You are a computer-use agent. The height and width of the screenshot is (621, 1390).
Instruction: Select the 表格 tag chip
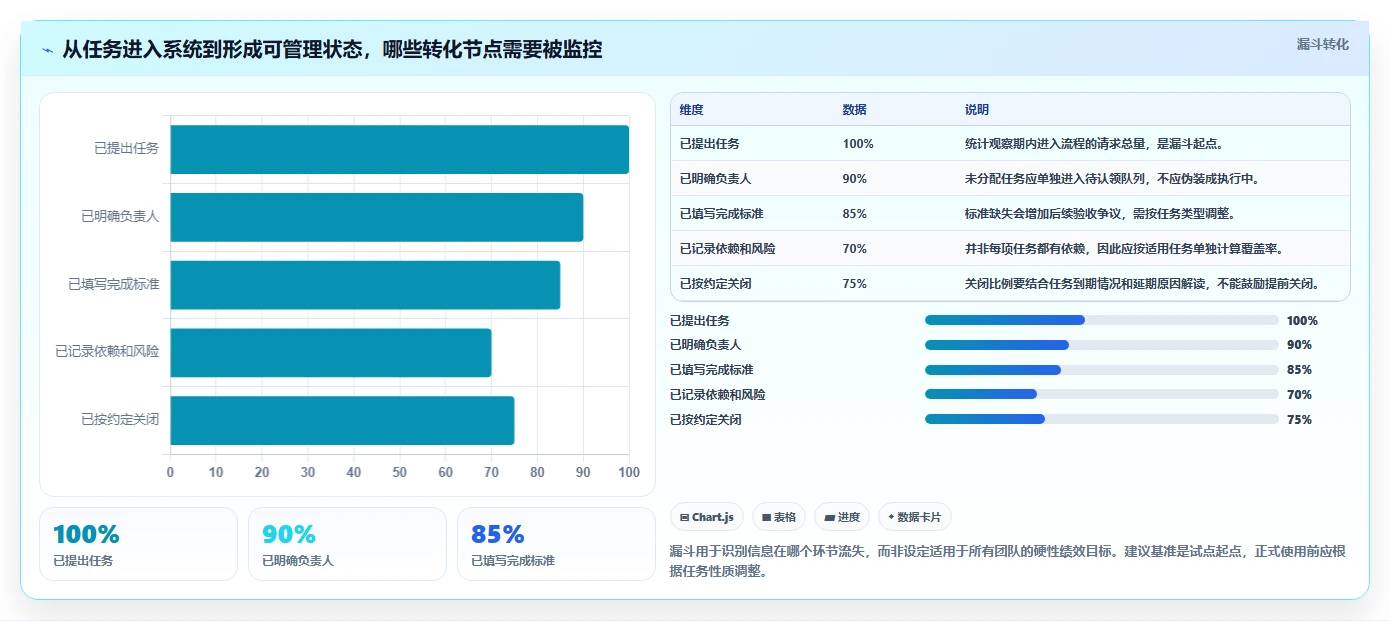[x=779, y=517]
